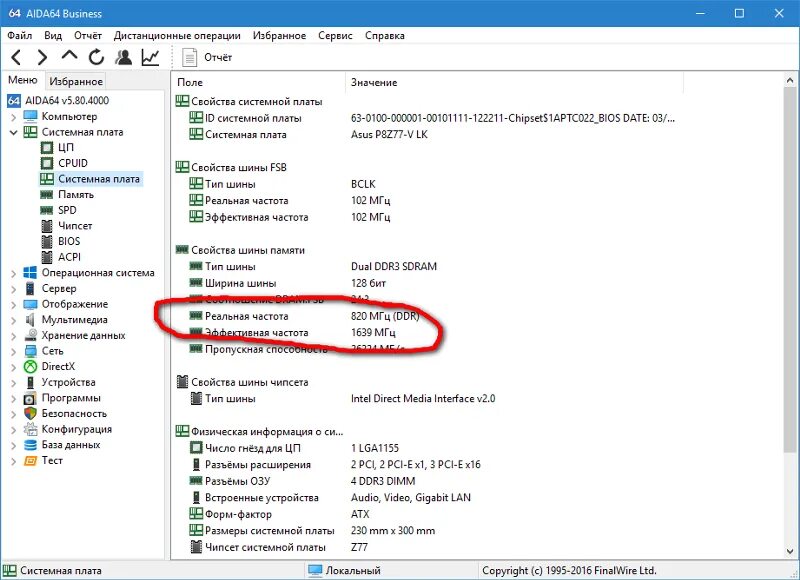Click the database icon beside База данных
This screenshot has width=800, height=580.
pos(30,445)
